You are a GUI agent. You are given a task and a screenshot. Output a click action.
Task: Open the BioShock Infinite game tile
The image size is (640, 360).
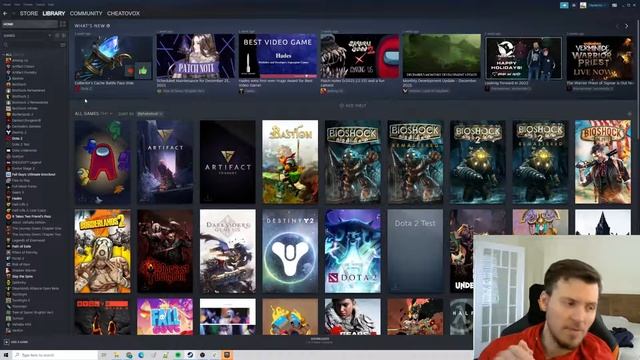coord(603,162)
